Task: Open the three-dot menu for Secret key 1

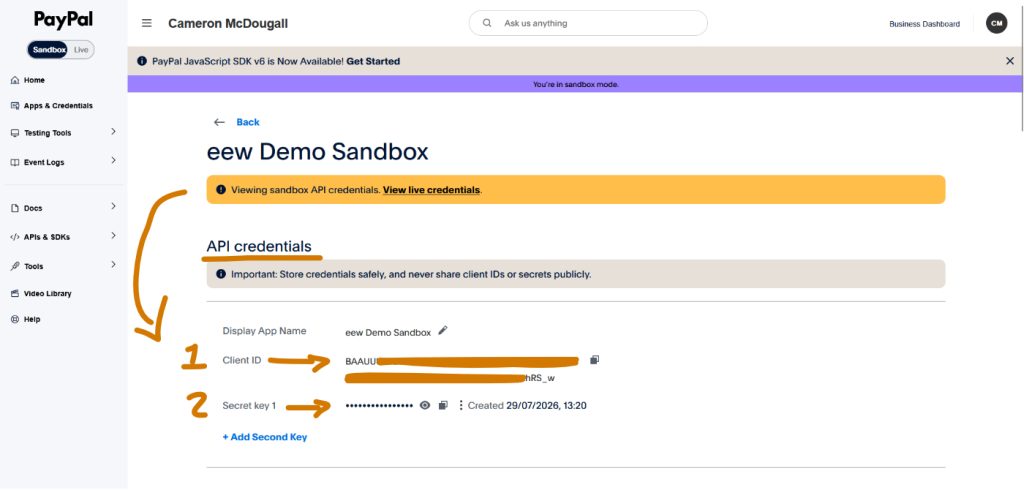Action: [460, 406]
